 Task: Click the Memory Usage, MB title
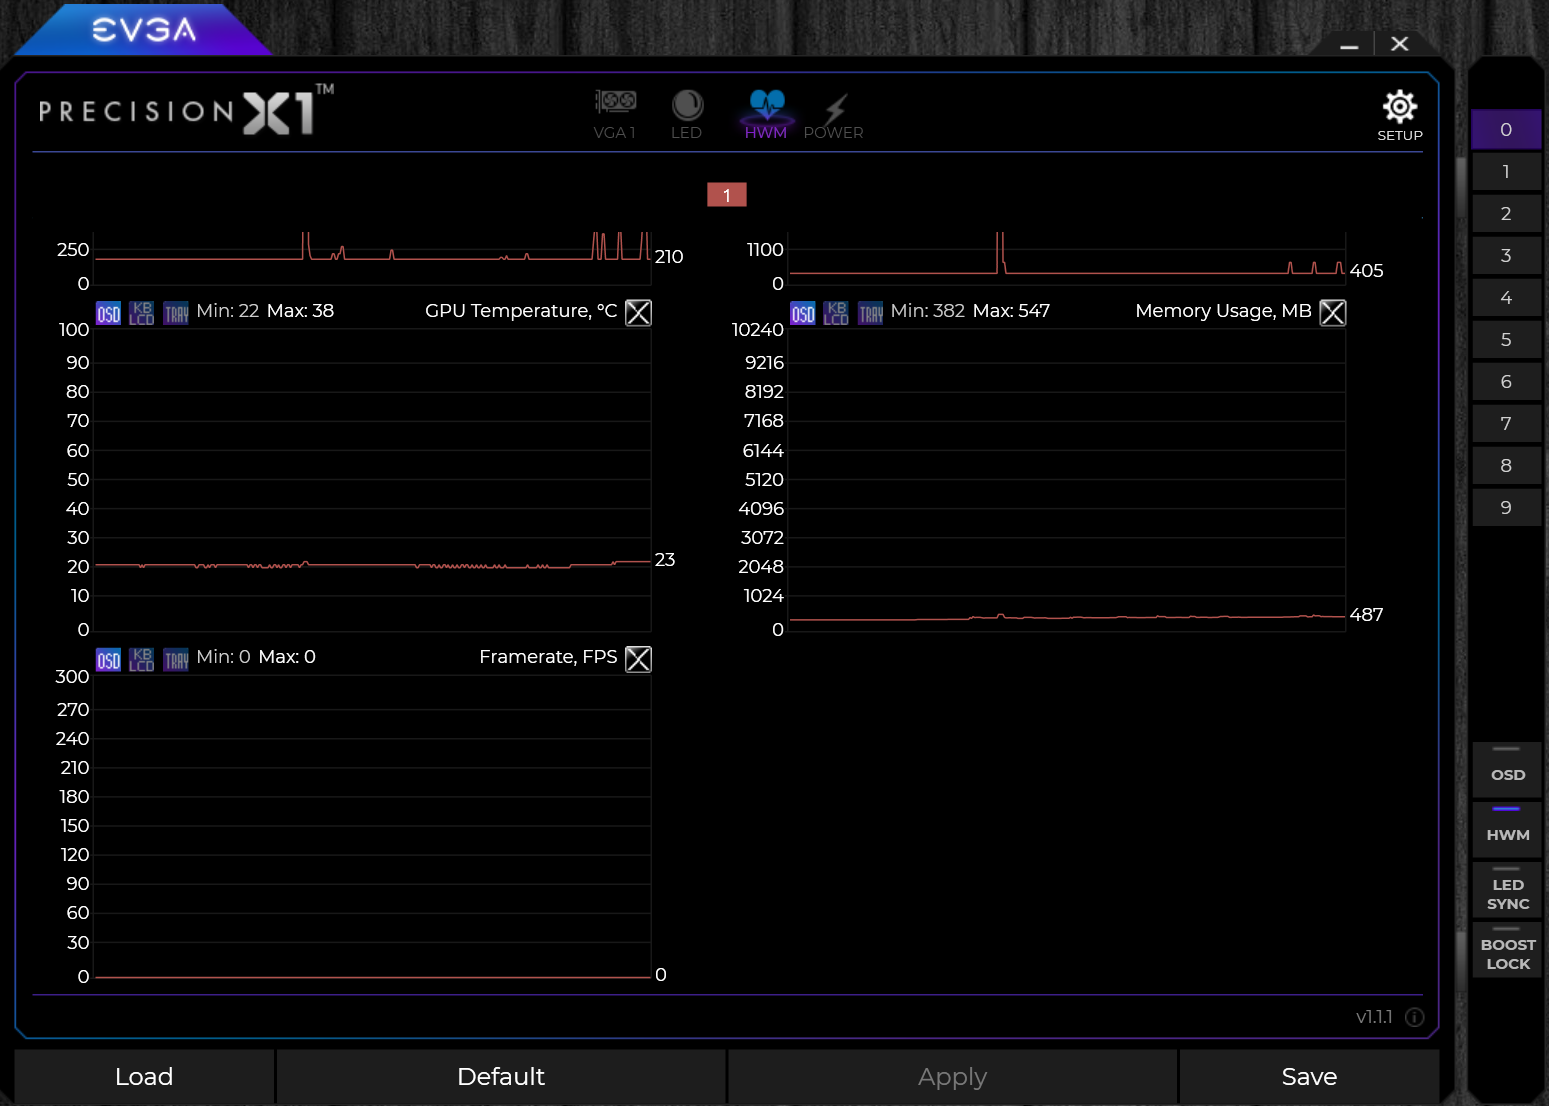tap(1223, 311)
